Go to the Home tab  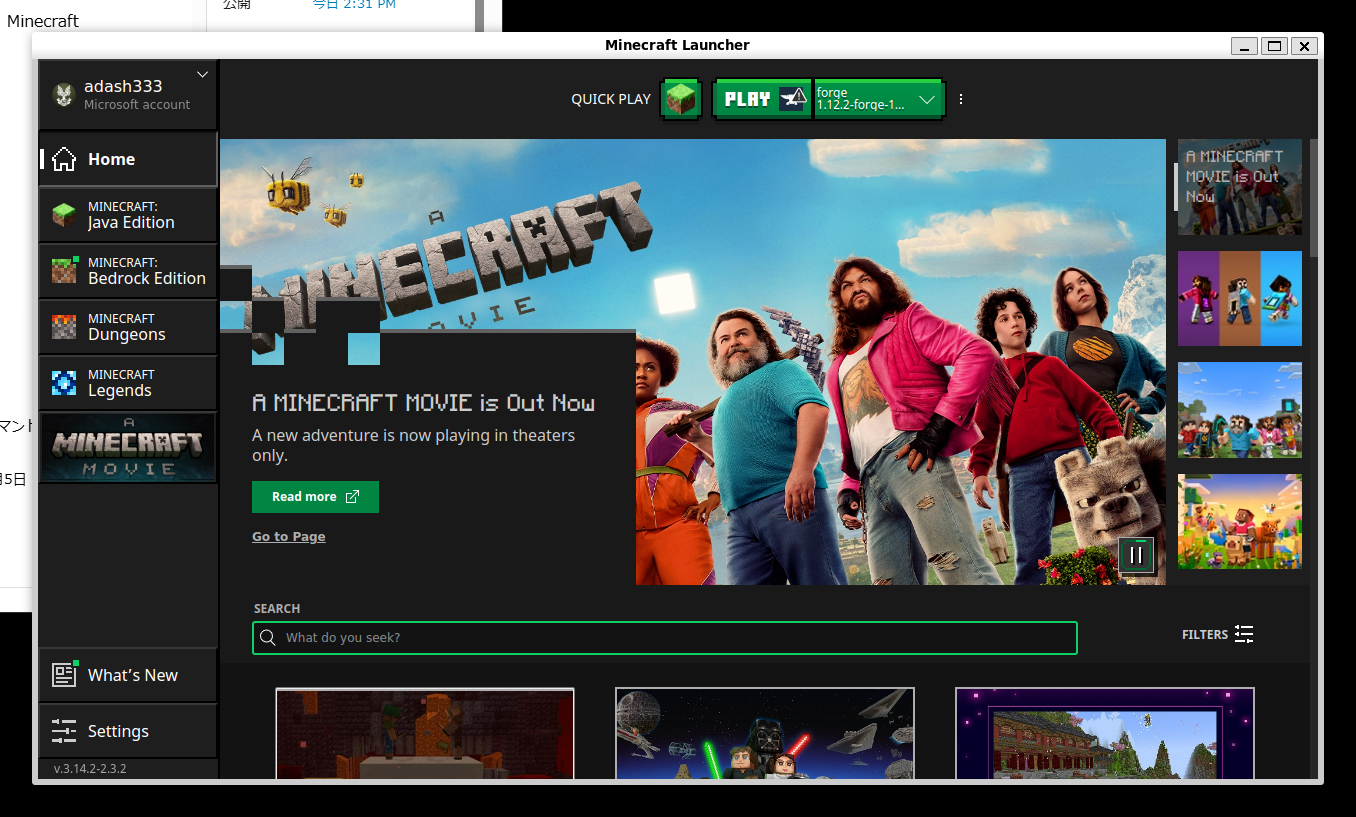pos(128,159)
